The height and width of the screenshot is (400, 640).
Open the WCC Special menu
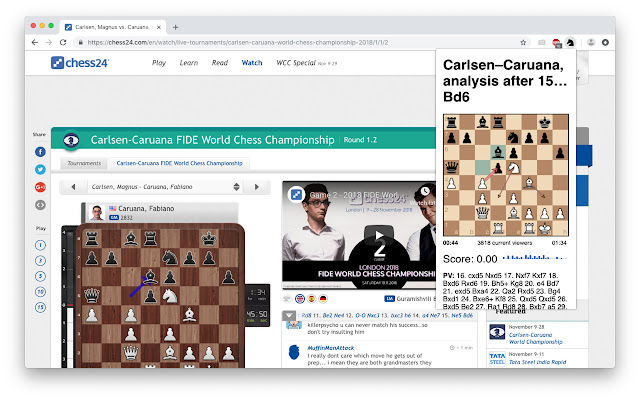click(x=306, y=63)
